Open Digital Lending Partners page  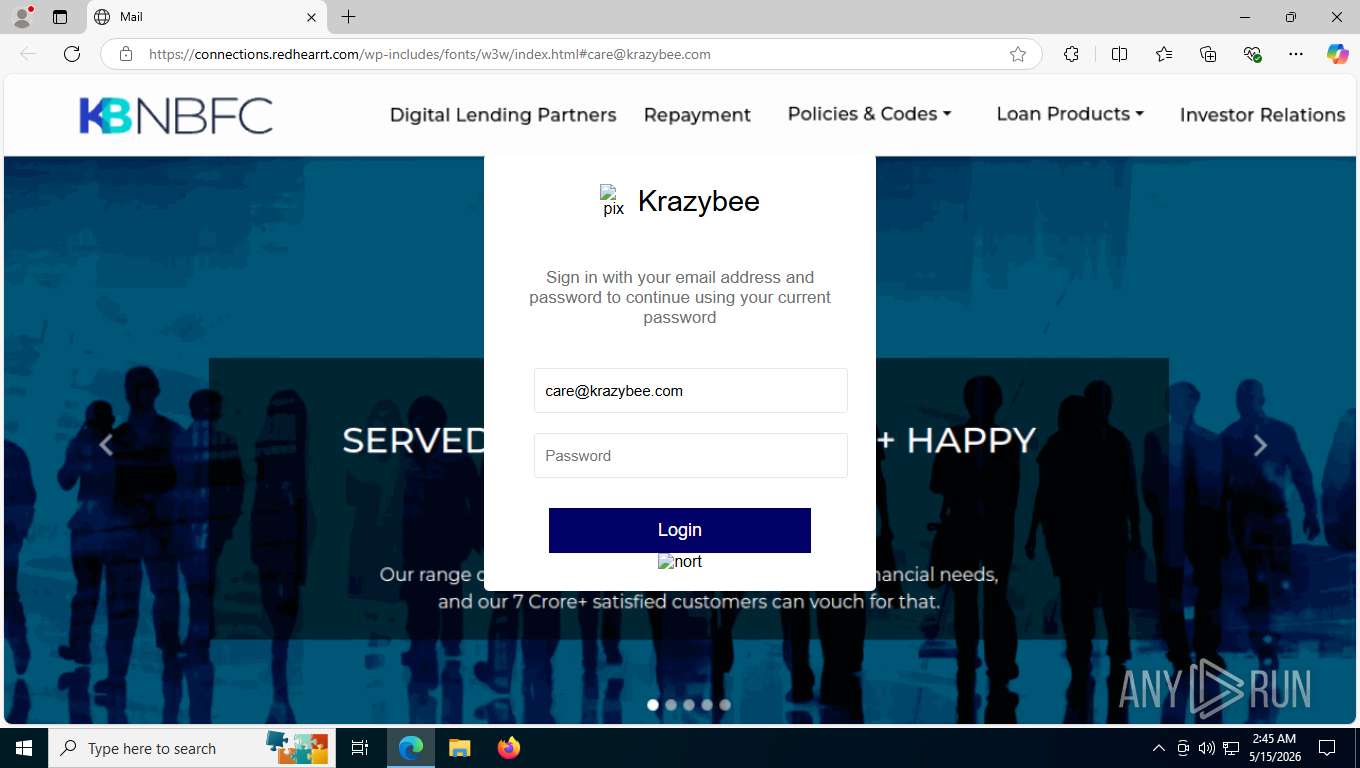coord(503,115)
